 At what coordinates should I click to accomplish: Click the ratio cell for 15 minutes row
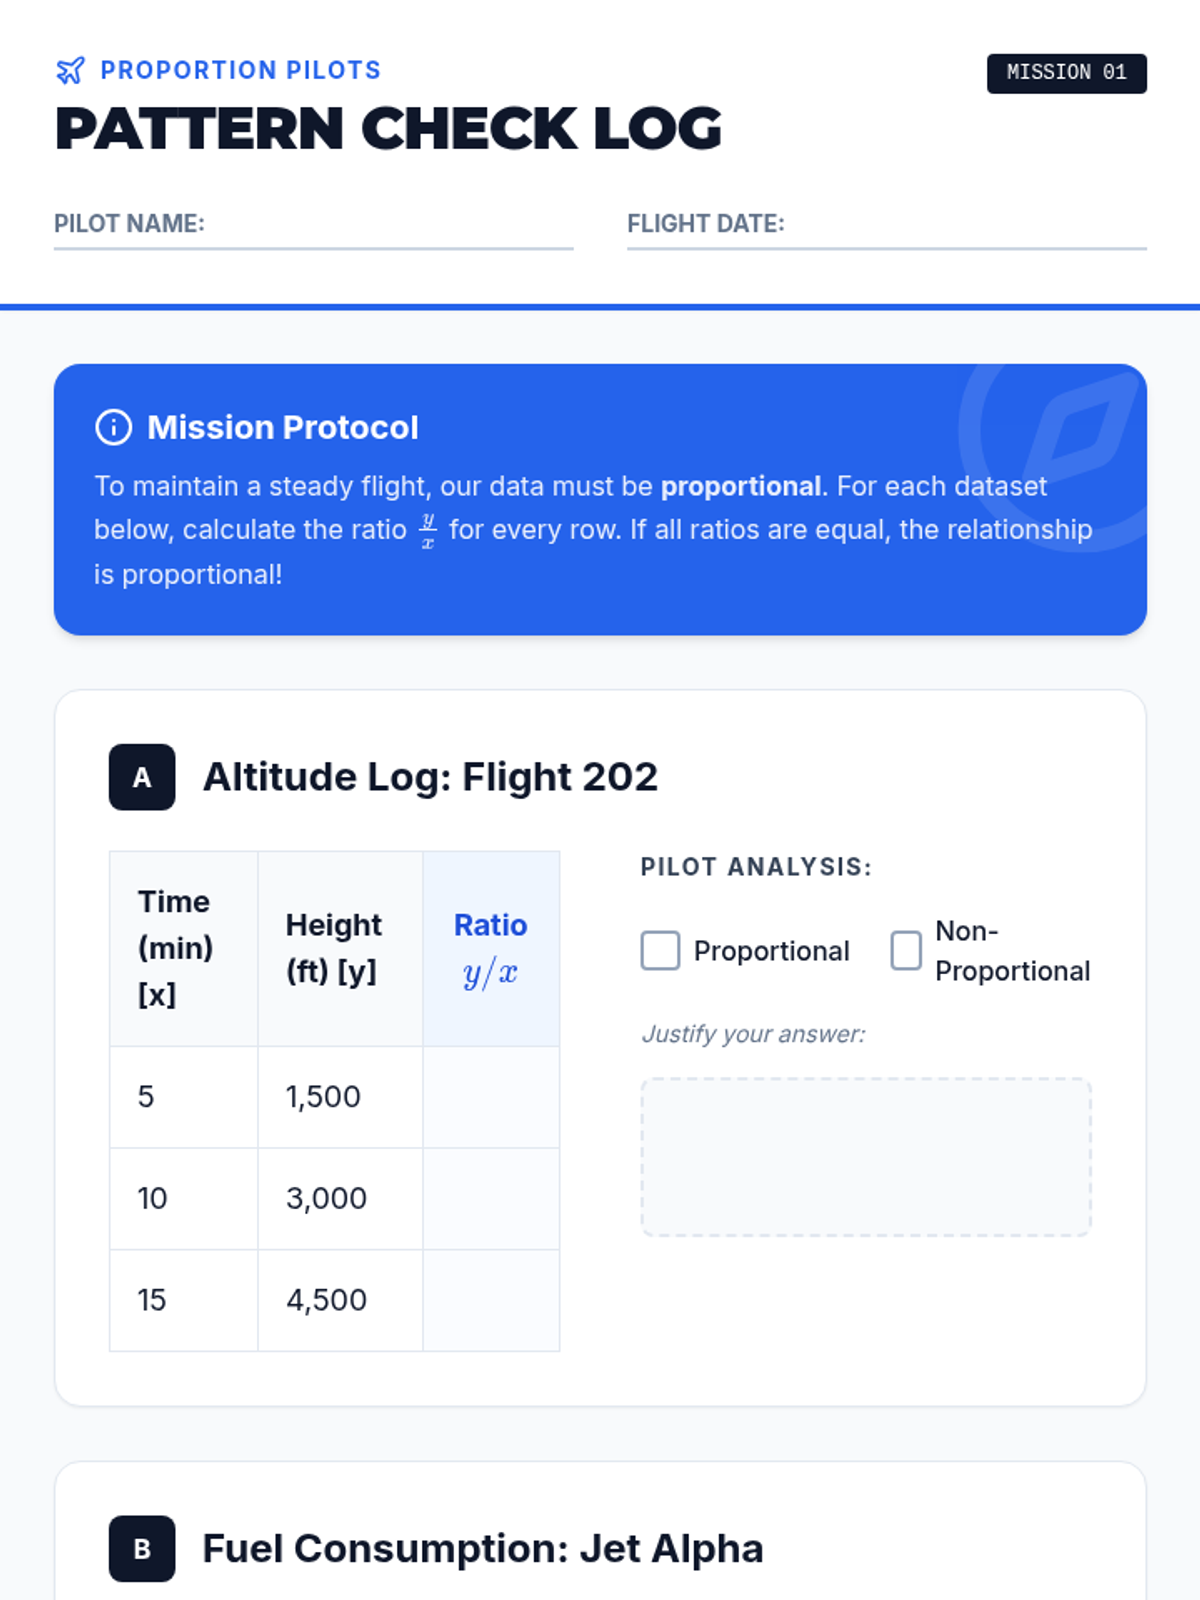pyautogui.click(x=491, y=1300)
